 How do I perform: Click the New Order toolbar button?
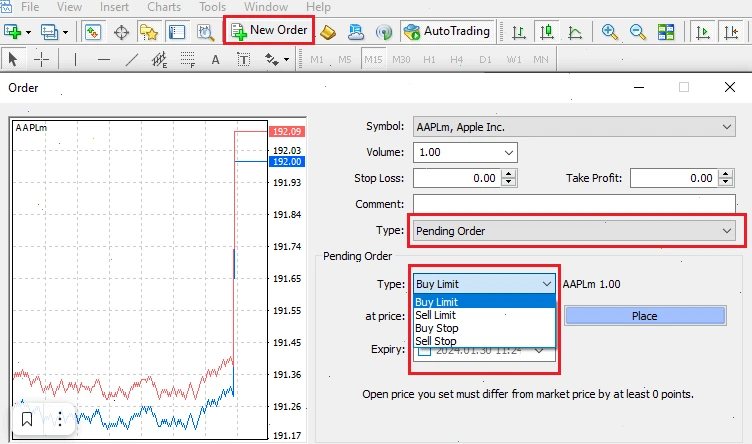pos(269,31)
